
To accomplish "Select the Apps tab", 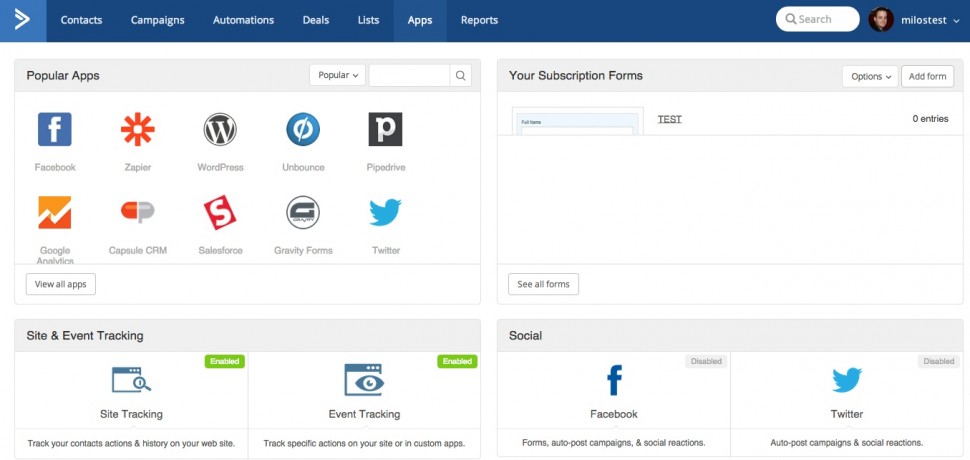I will click(x=420, y=20).
